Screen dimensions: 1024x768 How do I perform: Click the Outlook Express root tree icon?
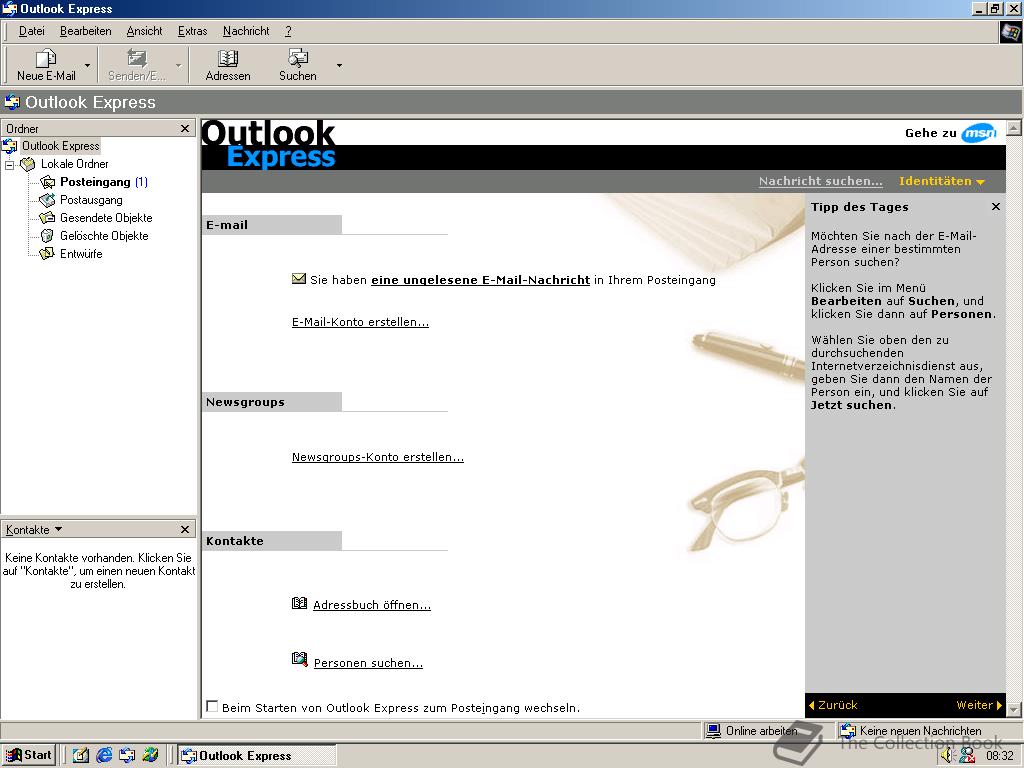click(10, 146)
